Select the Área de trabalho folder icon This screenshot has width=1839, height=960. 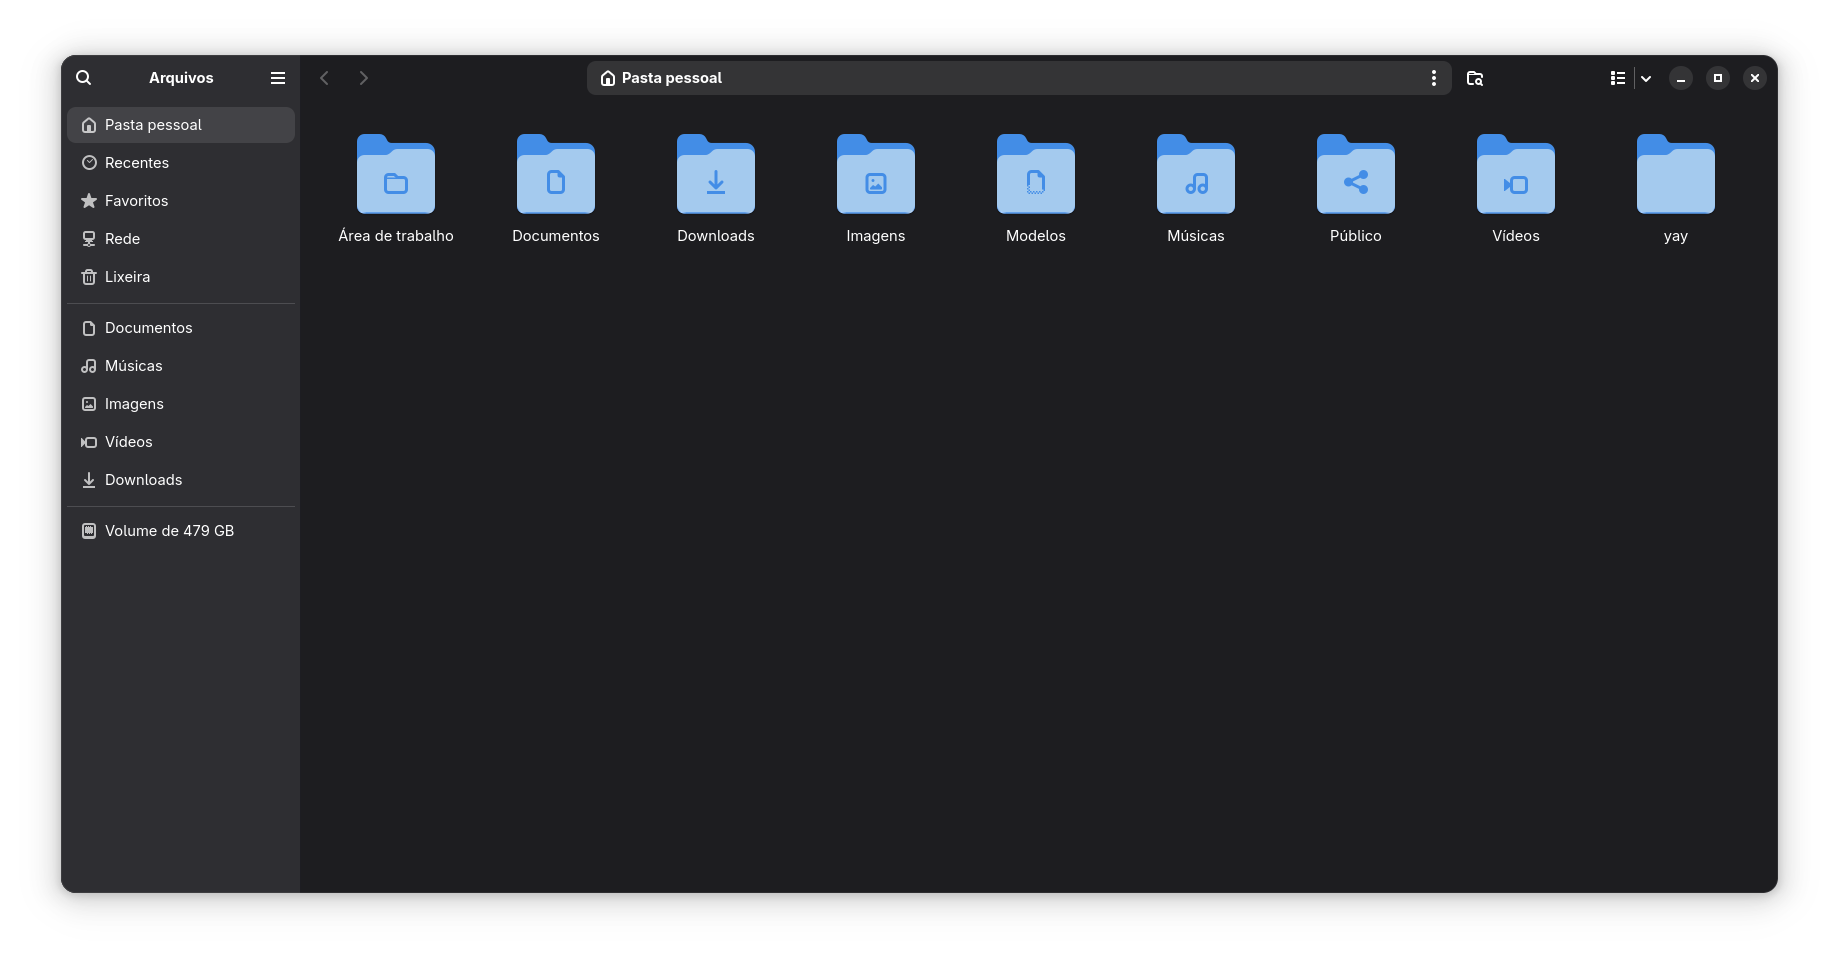(x=396, y=174)
